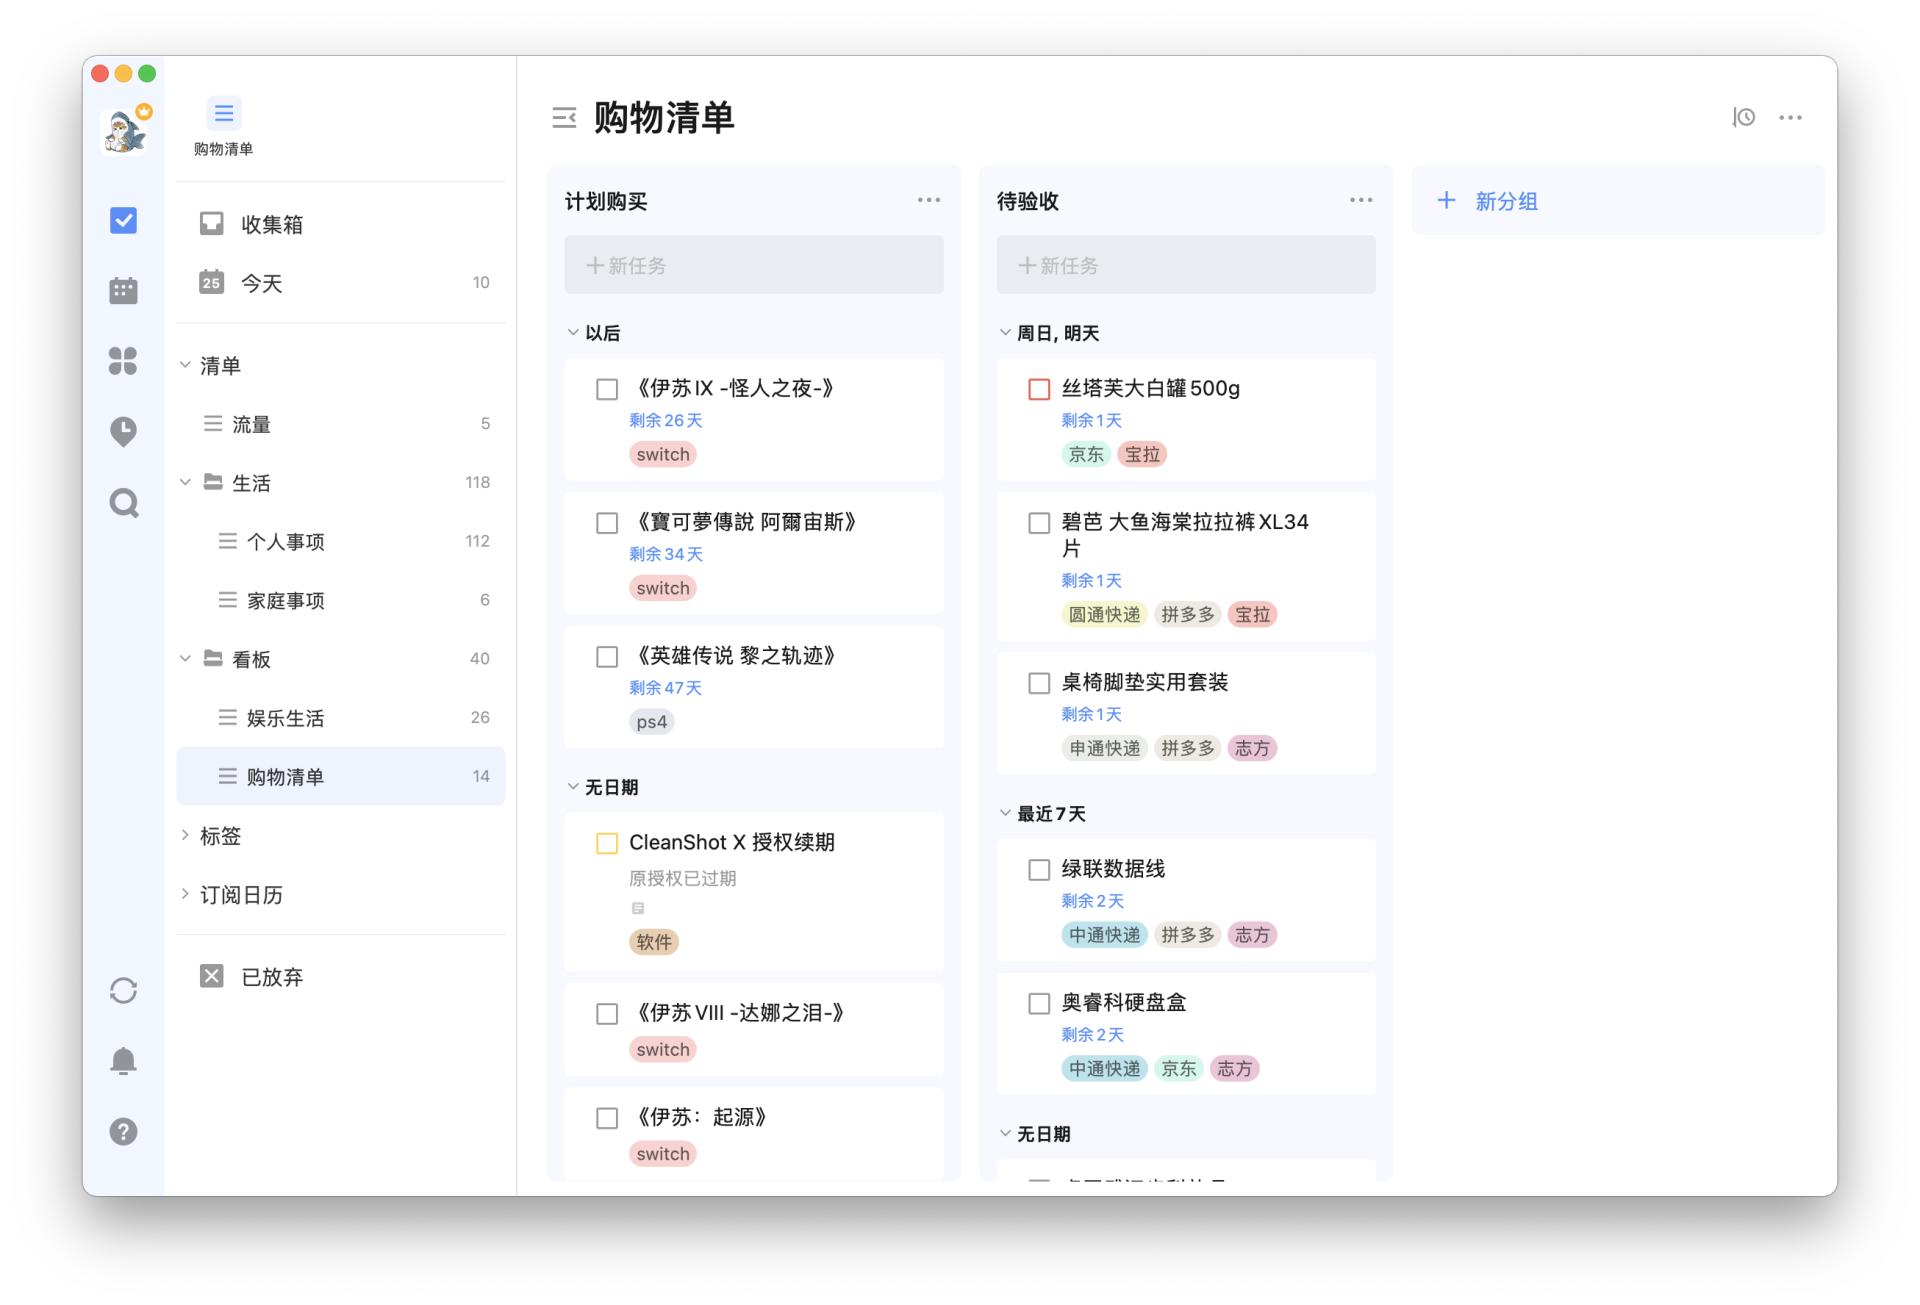Collapse the 无日期 group under 计划购买
The width and height of the screenshot is (1920, 1305).
[572, 787]
